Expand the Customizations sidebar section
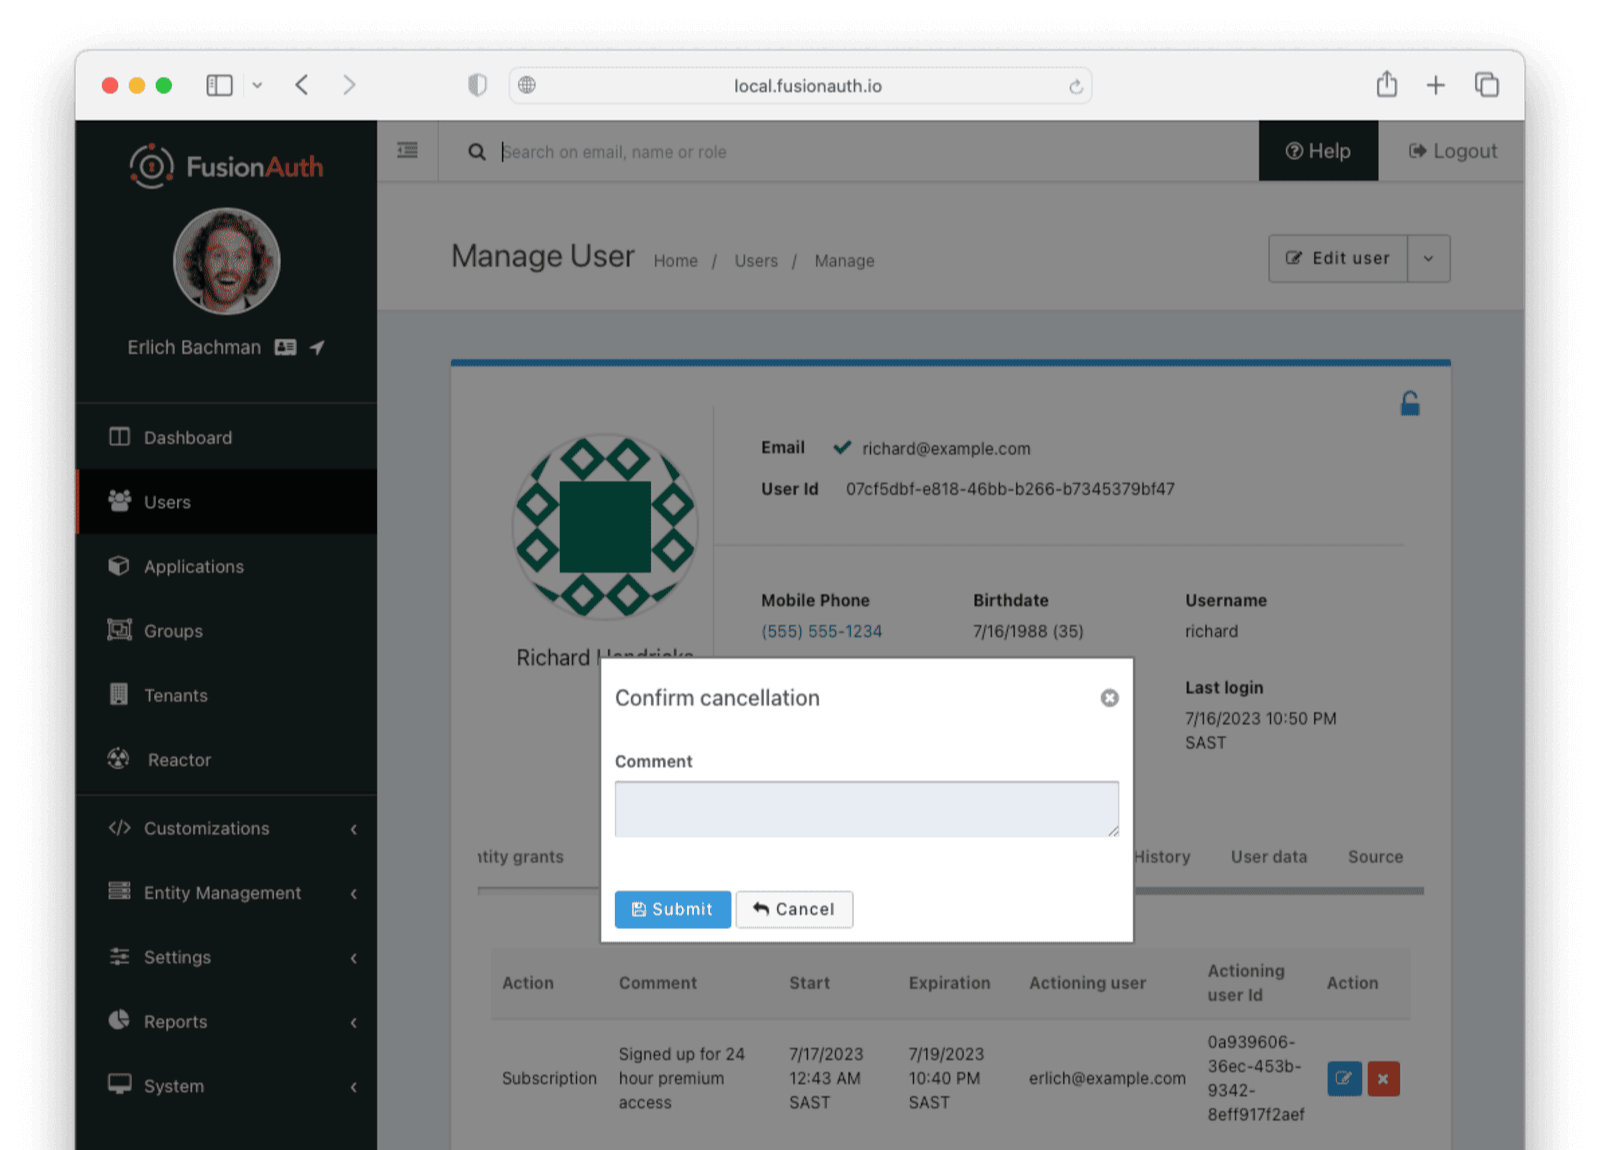1600x1150 pixels. point(226,828)
